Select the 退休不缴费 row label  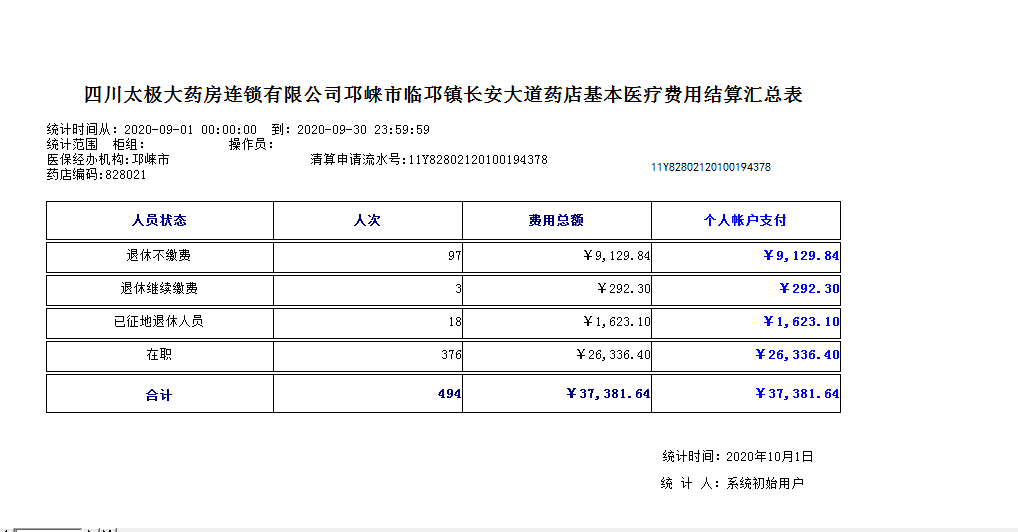click(x=159, y=256)
